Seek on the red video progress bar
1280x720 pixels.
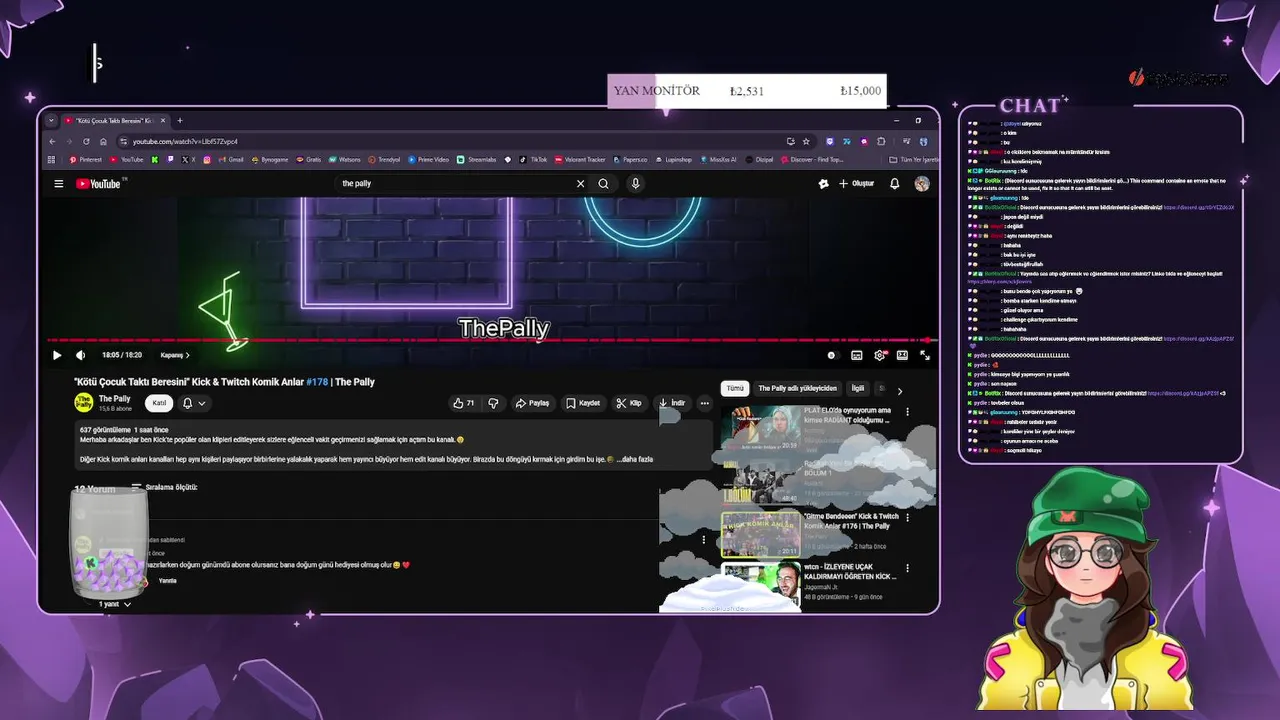(490, 340)
